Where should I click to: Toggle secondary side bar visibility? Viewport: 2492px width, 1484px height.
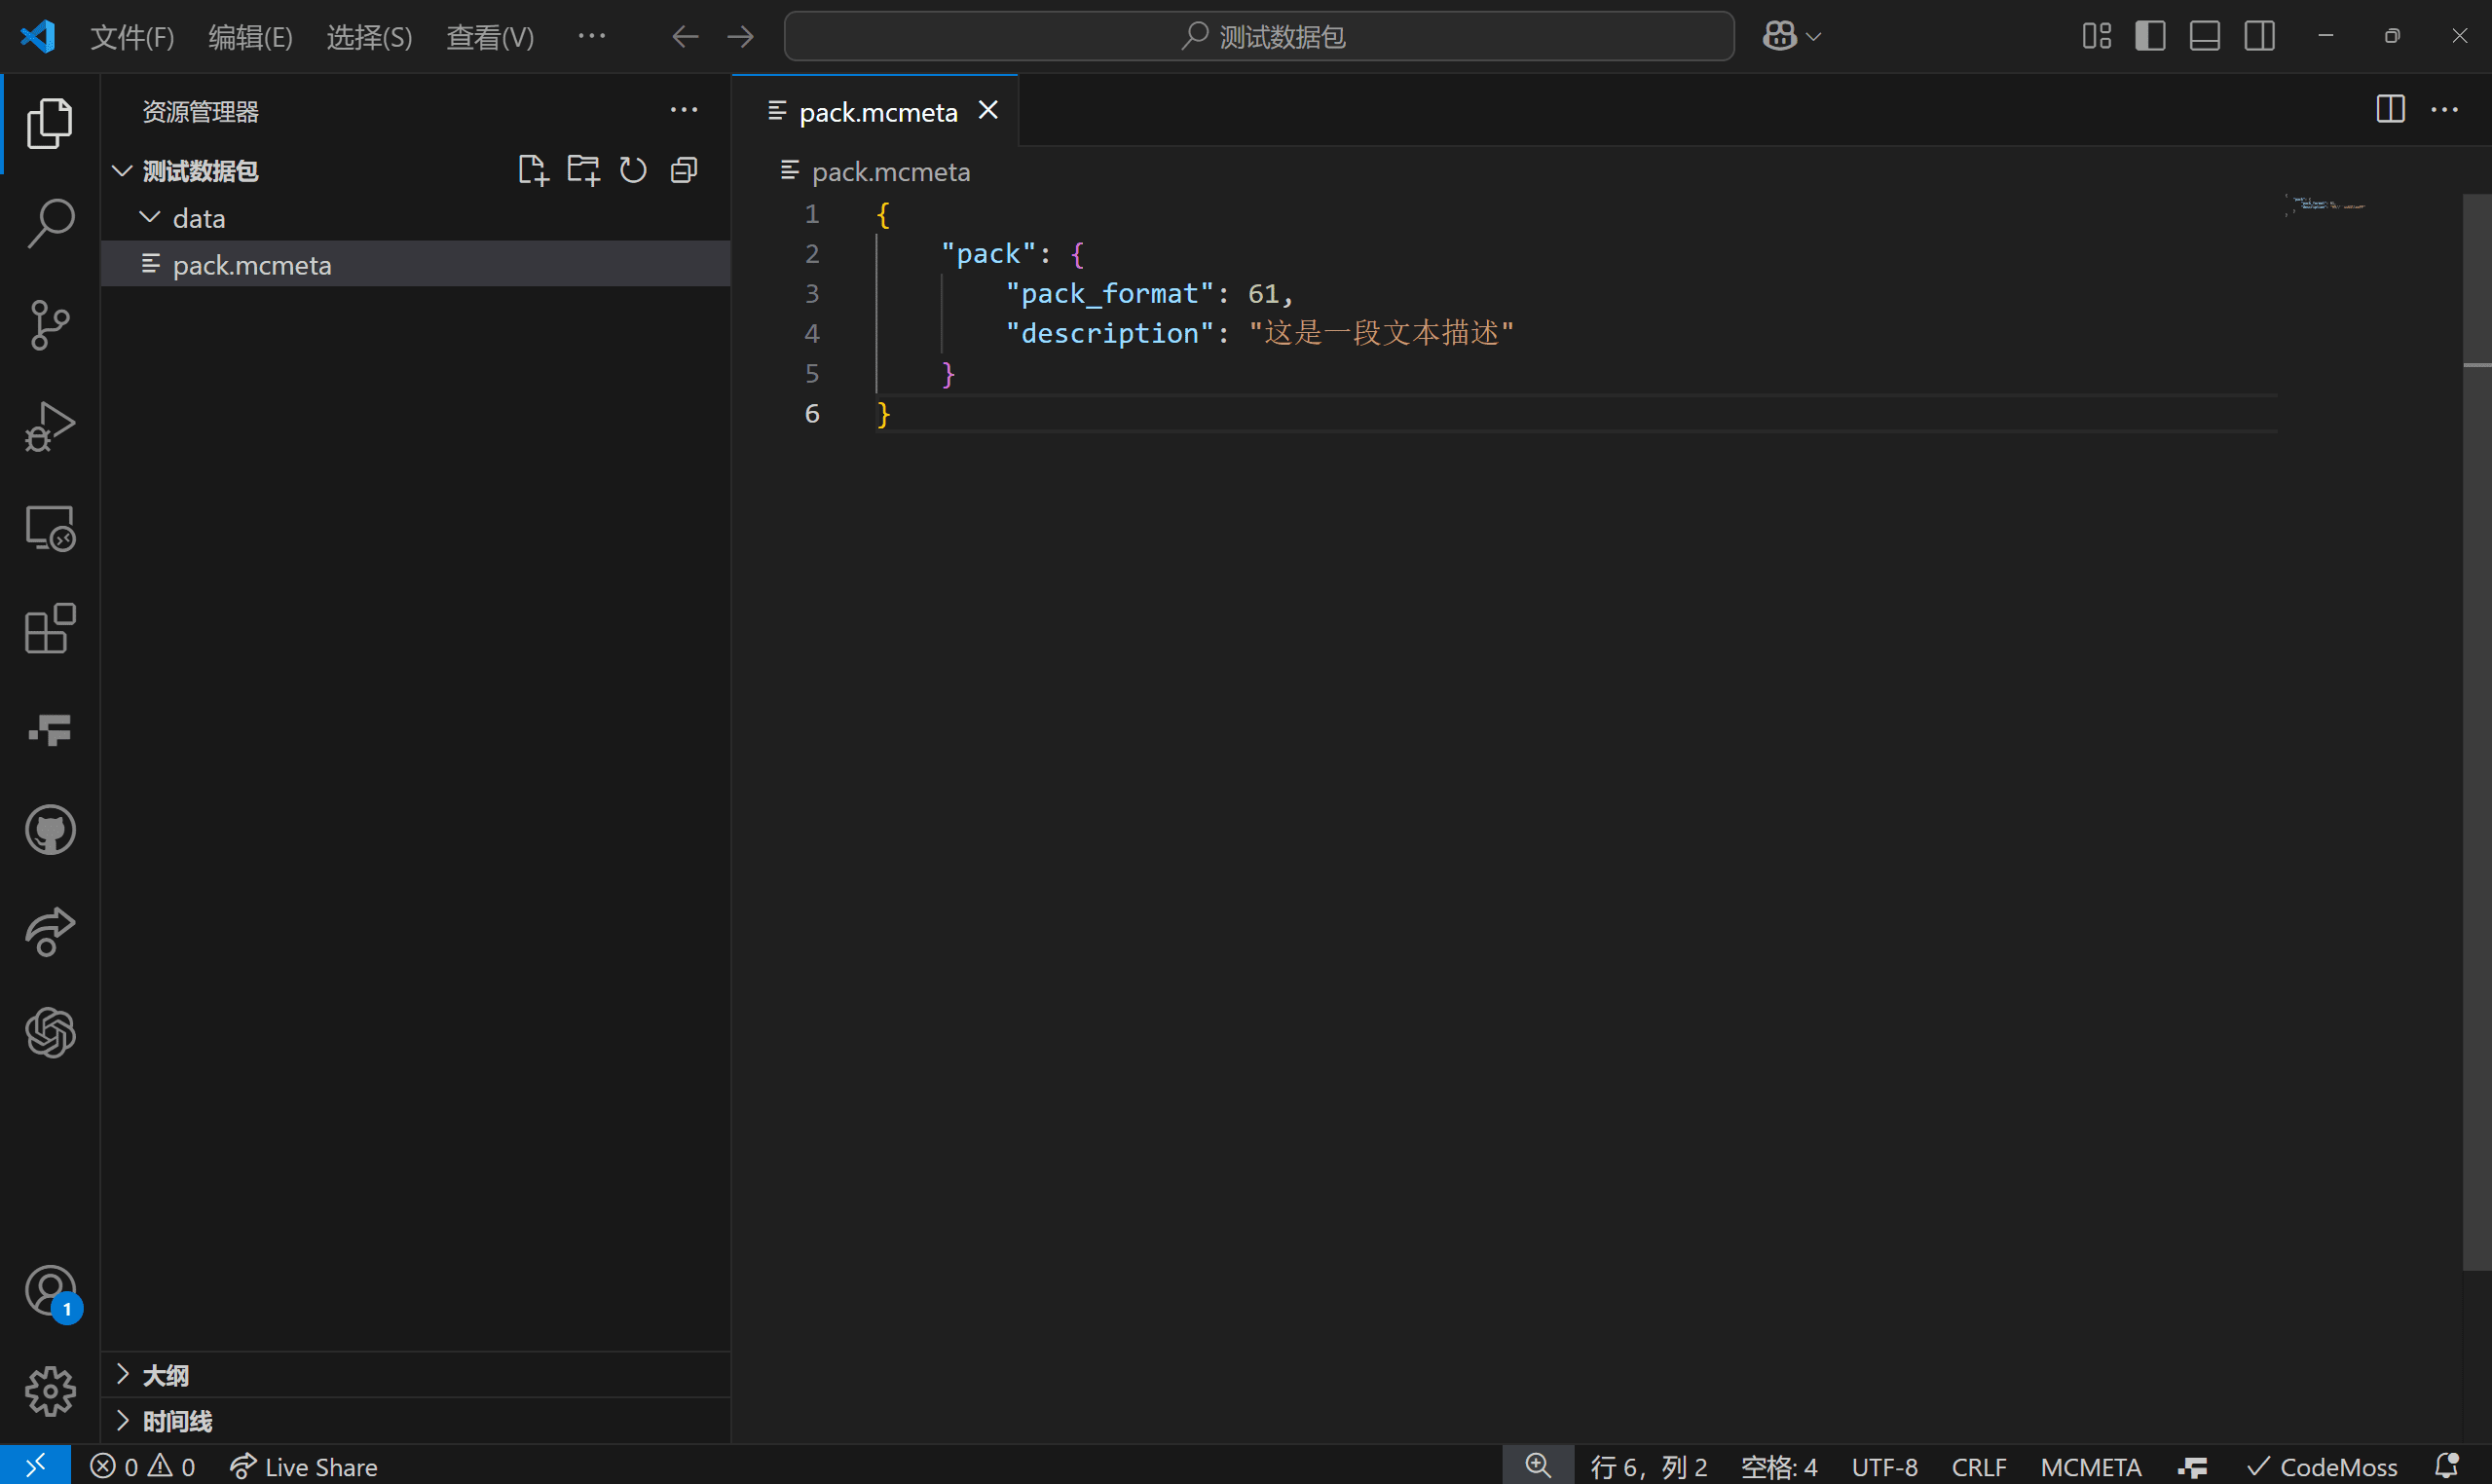(2260, 36)
